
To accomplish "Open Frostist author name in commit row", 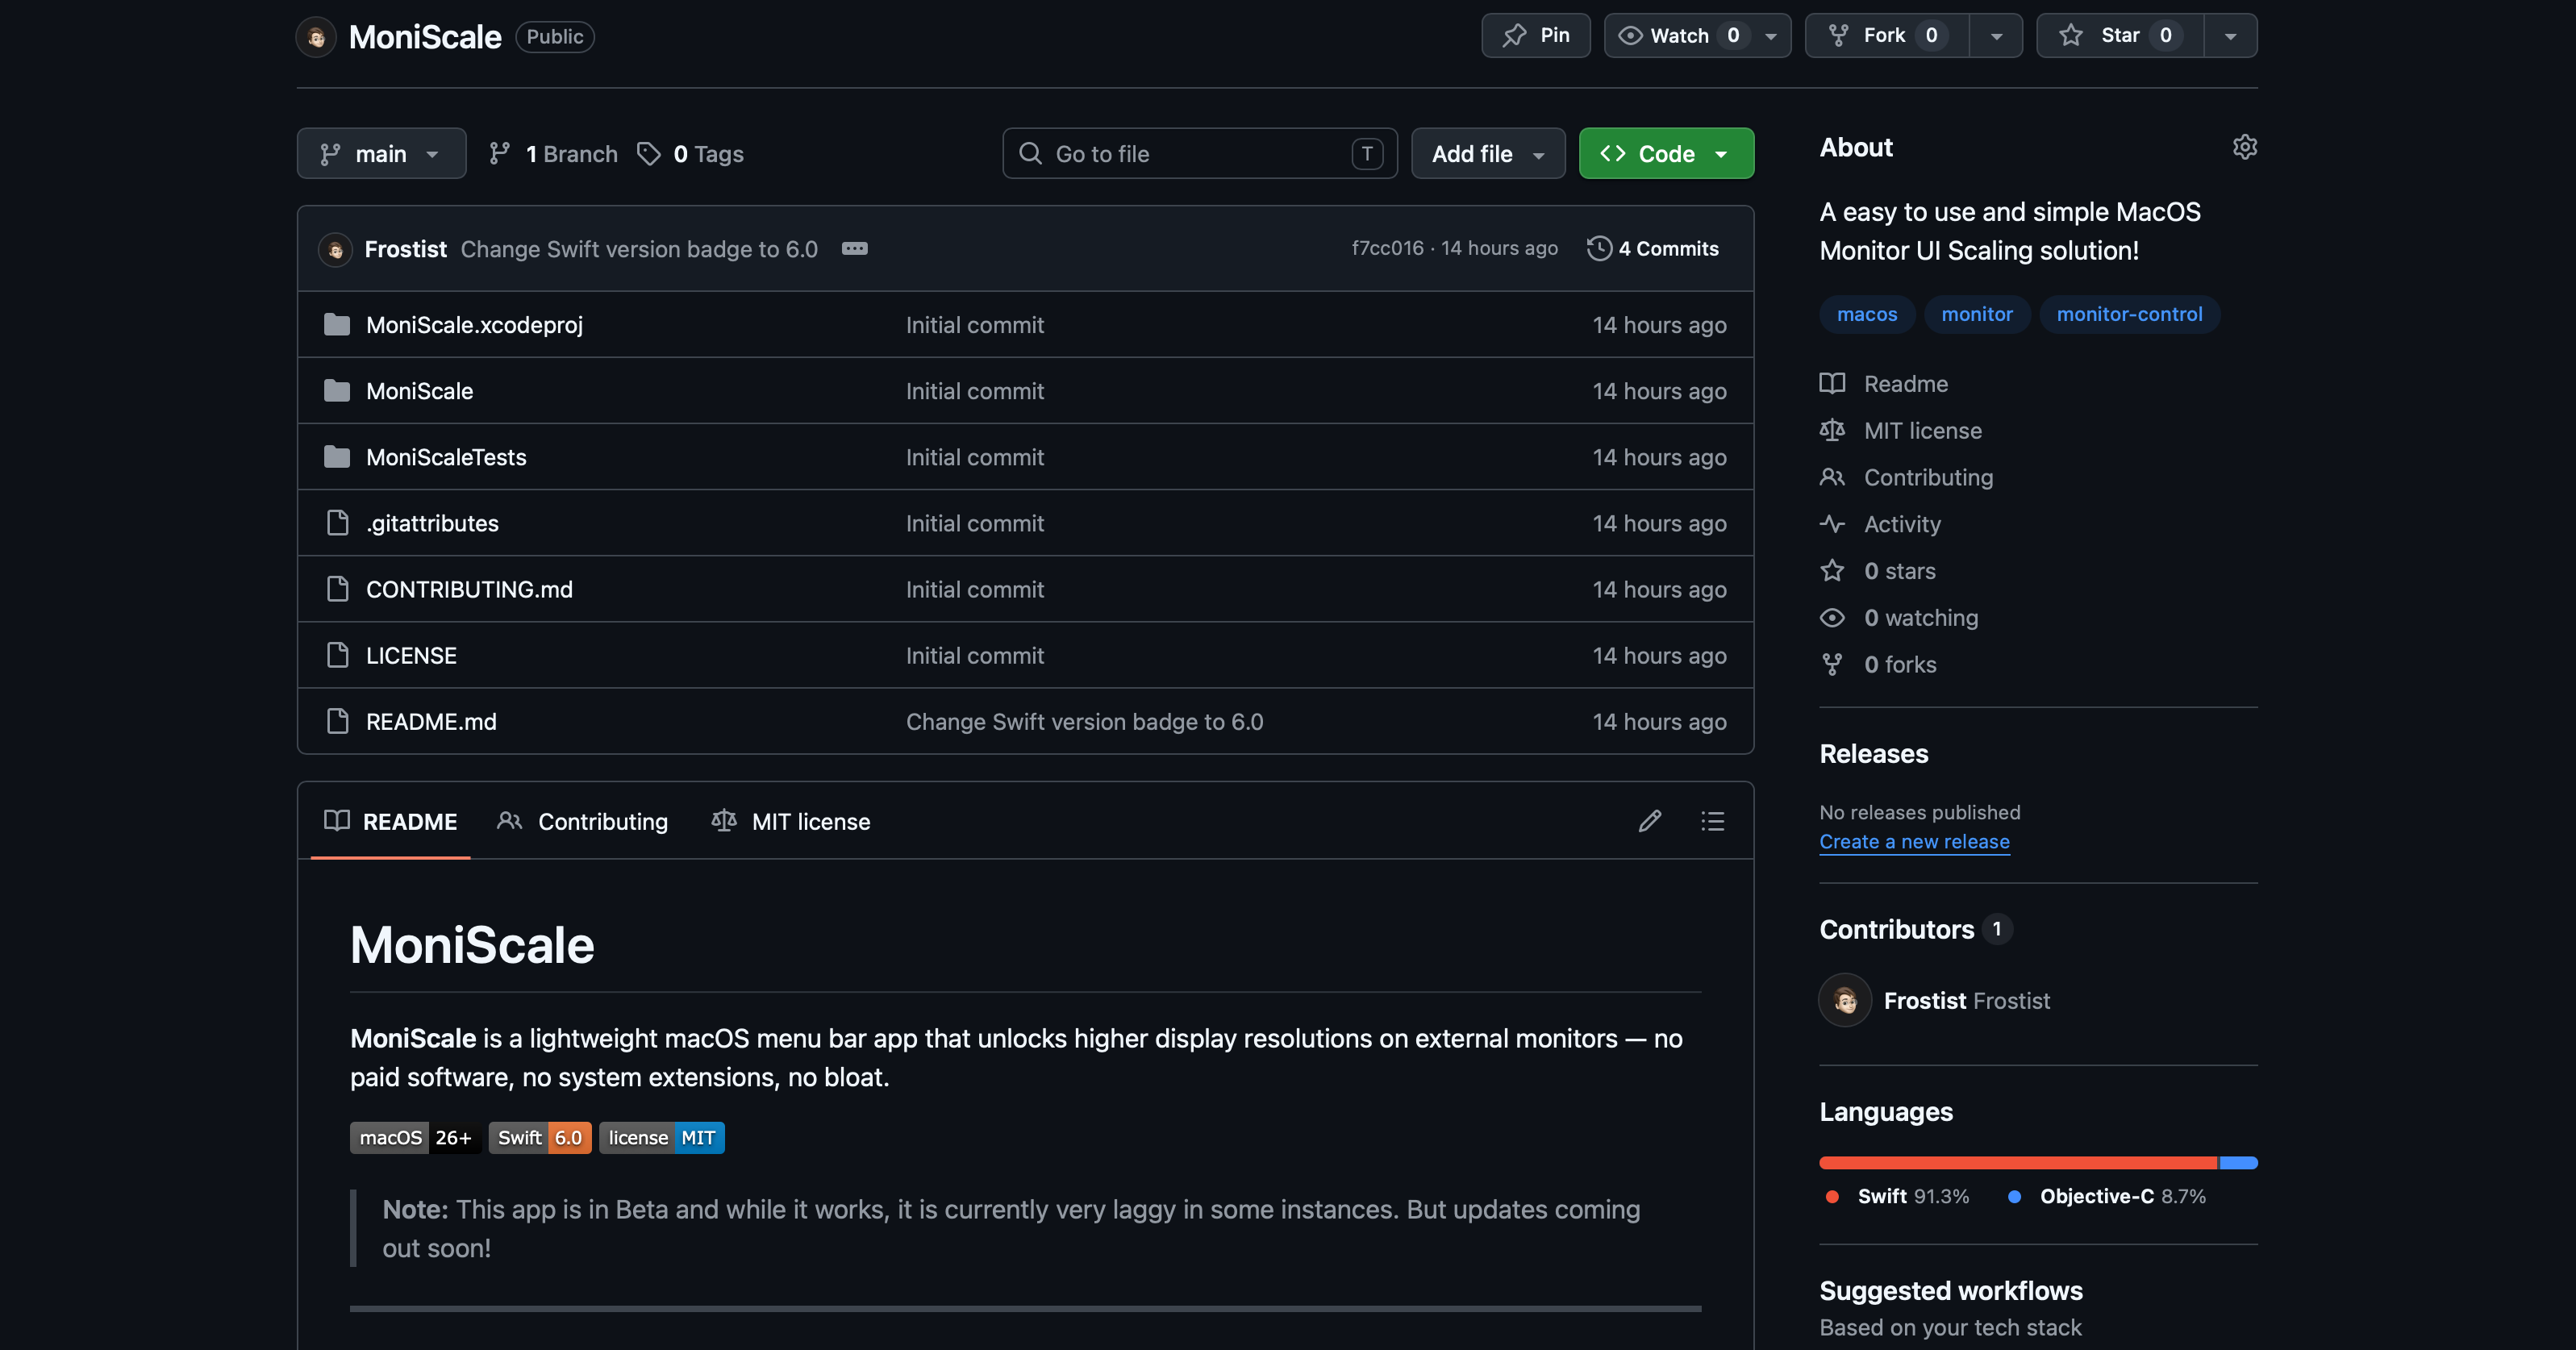I will click(405, 249).
